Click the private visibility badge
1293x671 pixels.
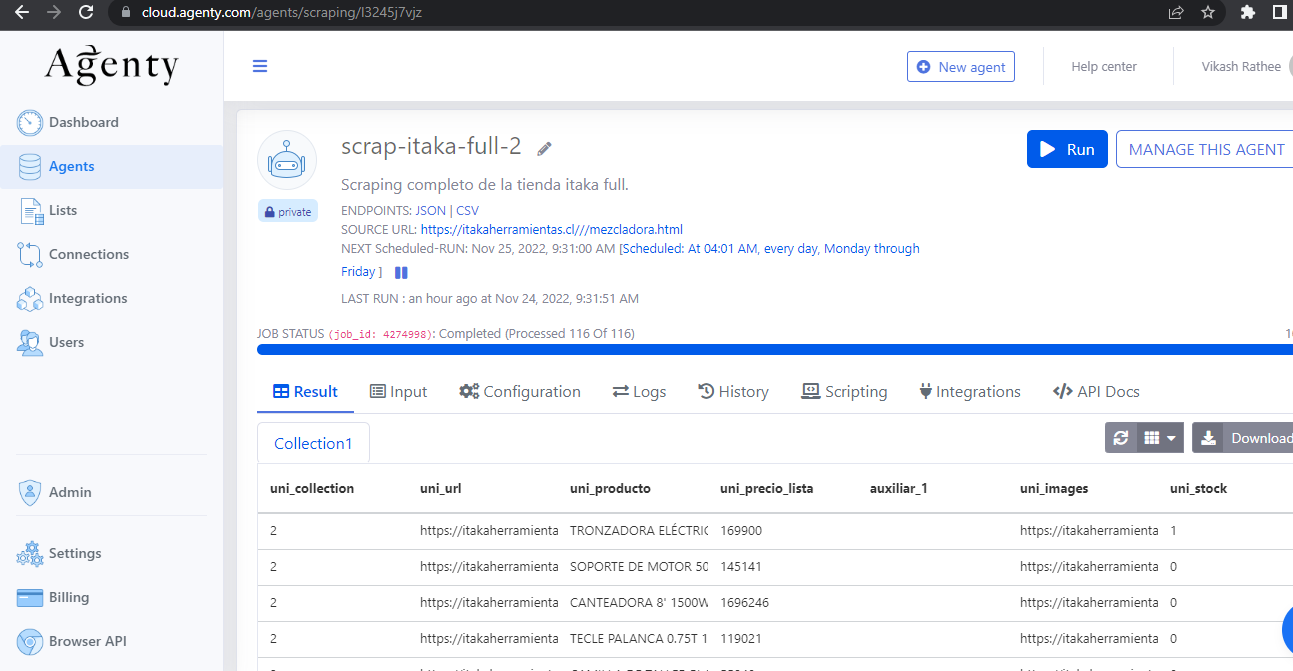[x=288, y=212]
